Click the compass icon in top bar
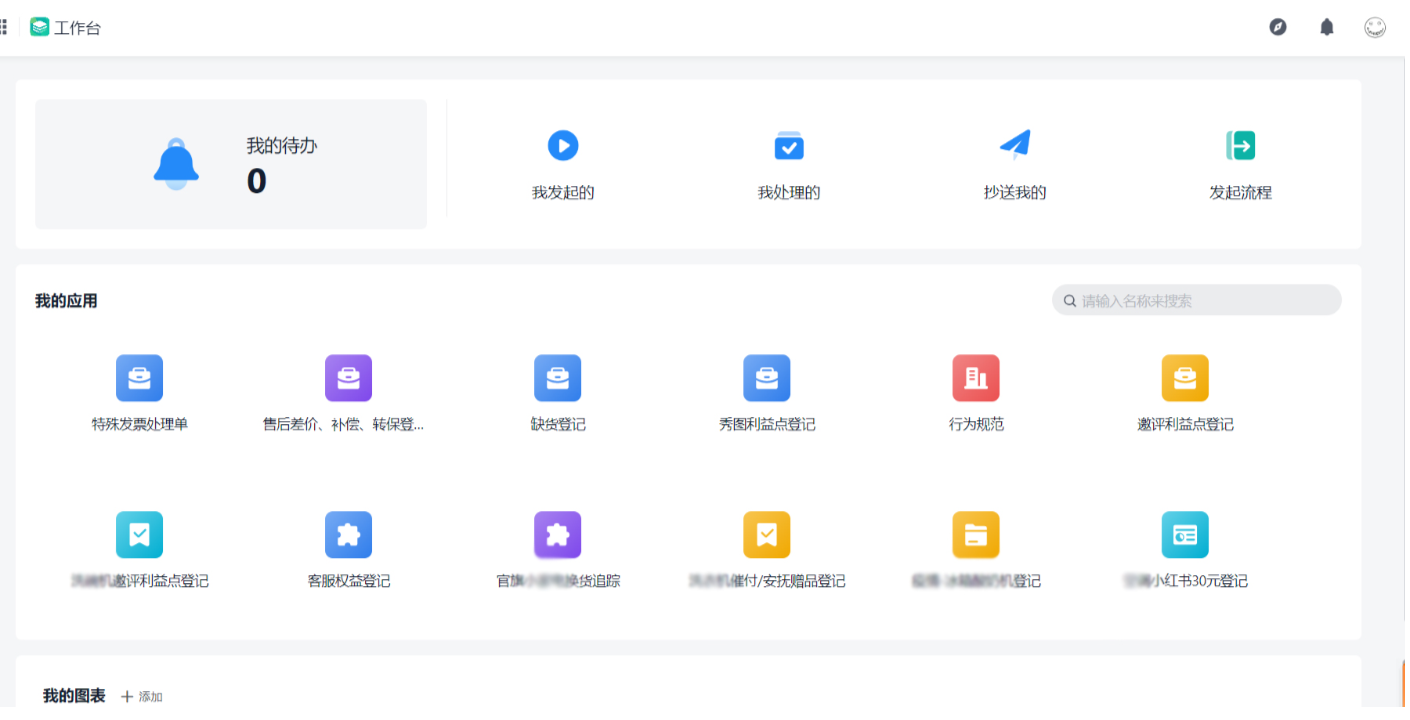 coord(1277,27)
